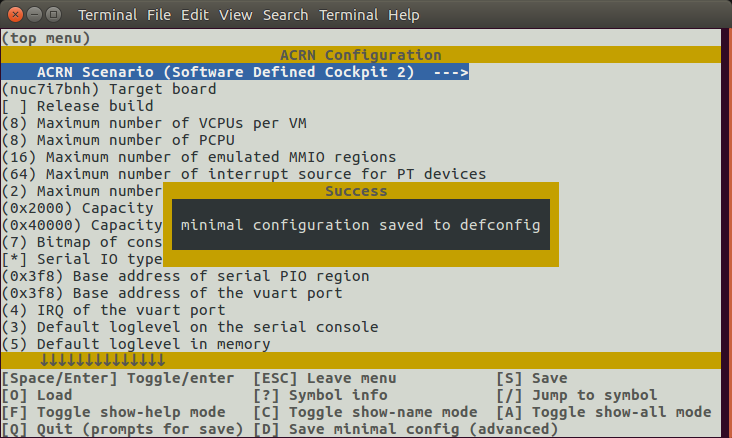Select ACRN Scenario Software Defined Cockpit 2
732x438 pixels.
(235, 72)
